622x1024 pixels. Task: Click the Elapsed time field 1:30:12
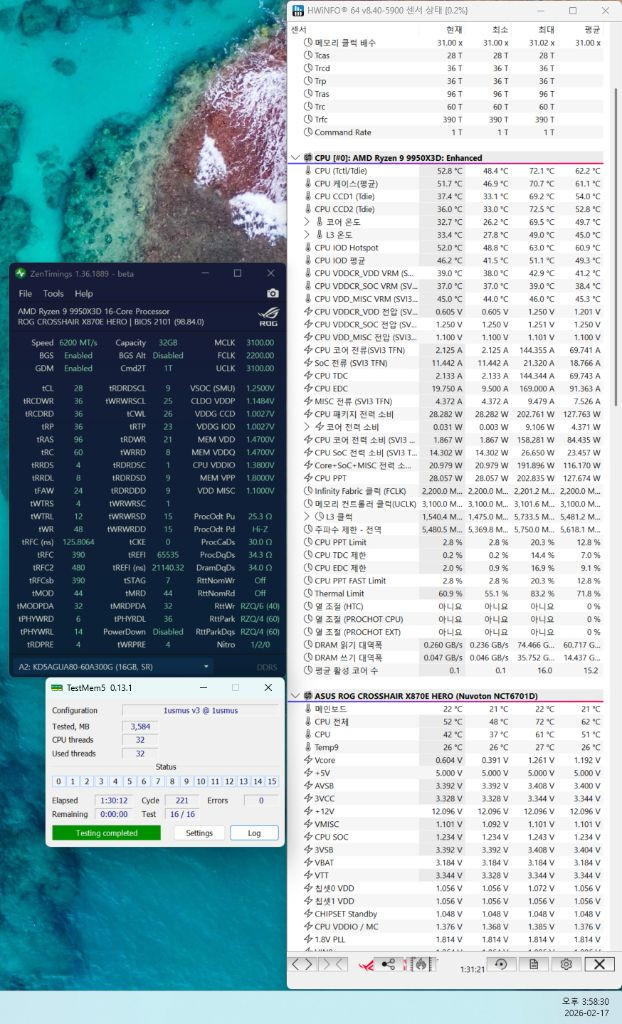114,801
